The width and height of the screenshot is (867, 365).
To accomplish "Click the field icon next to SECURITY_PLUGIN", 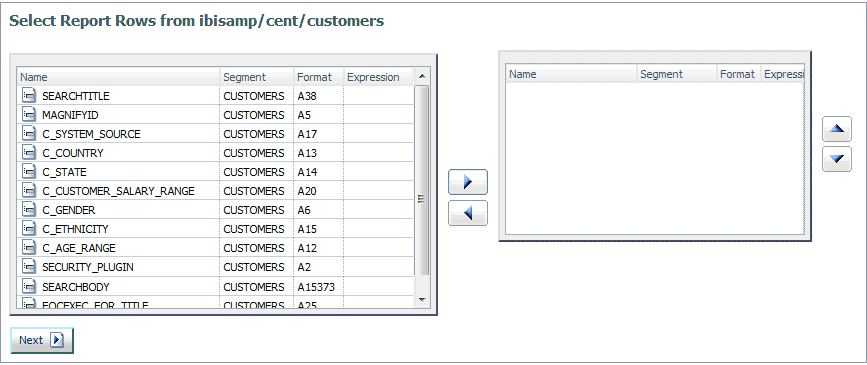I will pos(29,267).
